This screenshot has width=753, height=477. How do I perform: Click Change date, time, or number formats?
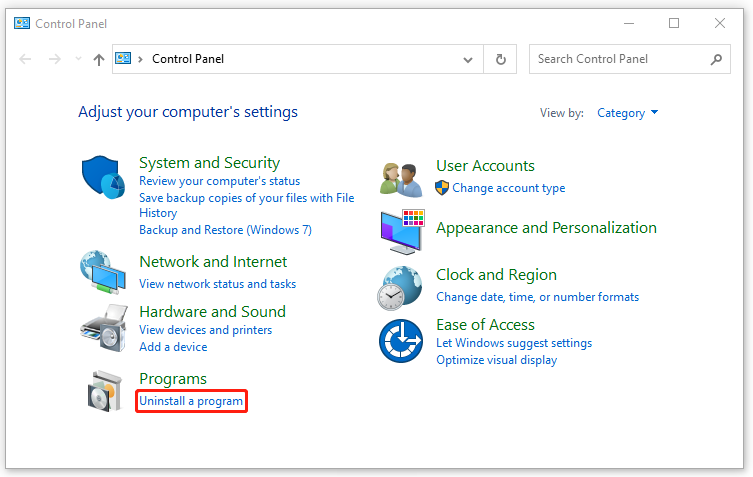[x=537, y=297]
